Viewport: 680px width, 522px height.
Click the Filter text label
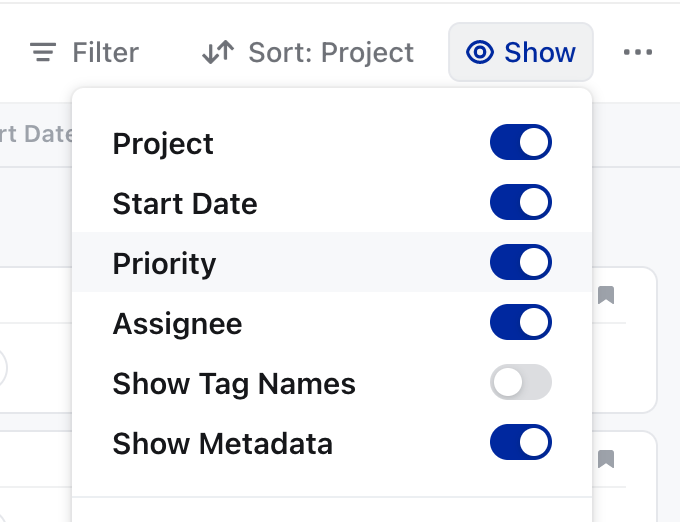pos(105,52)
